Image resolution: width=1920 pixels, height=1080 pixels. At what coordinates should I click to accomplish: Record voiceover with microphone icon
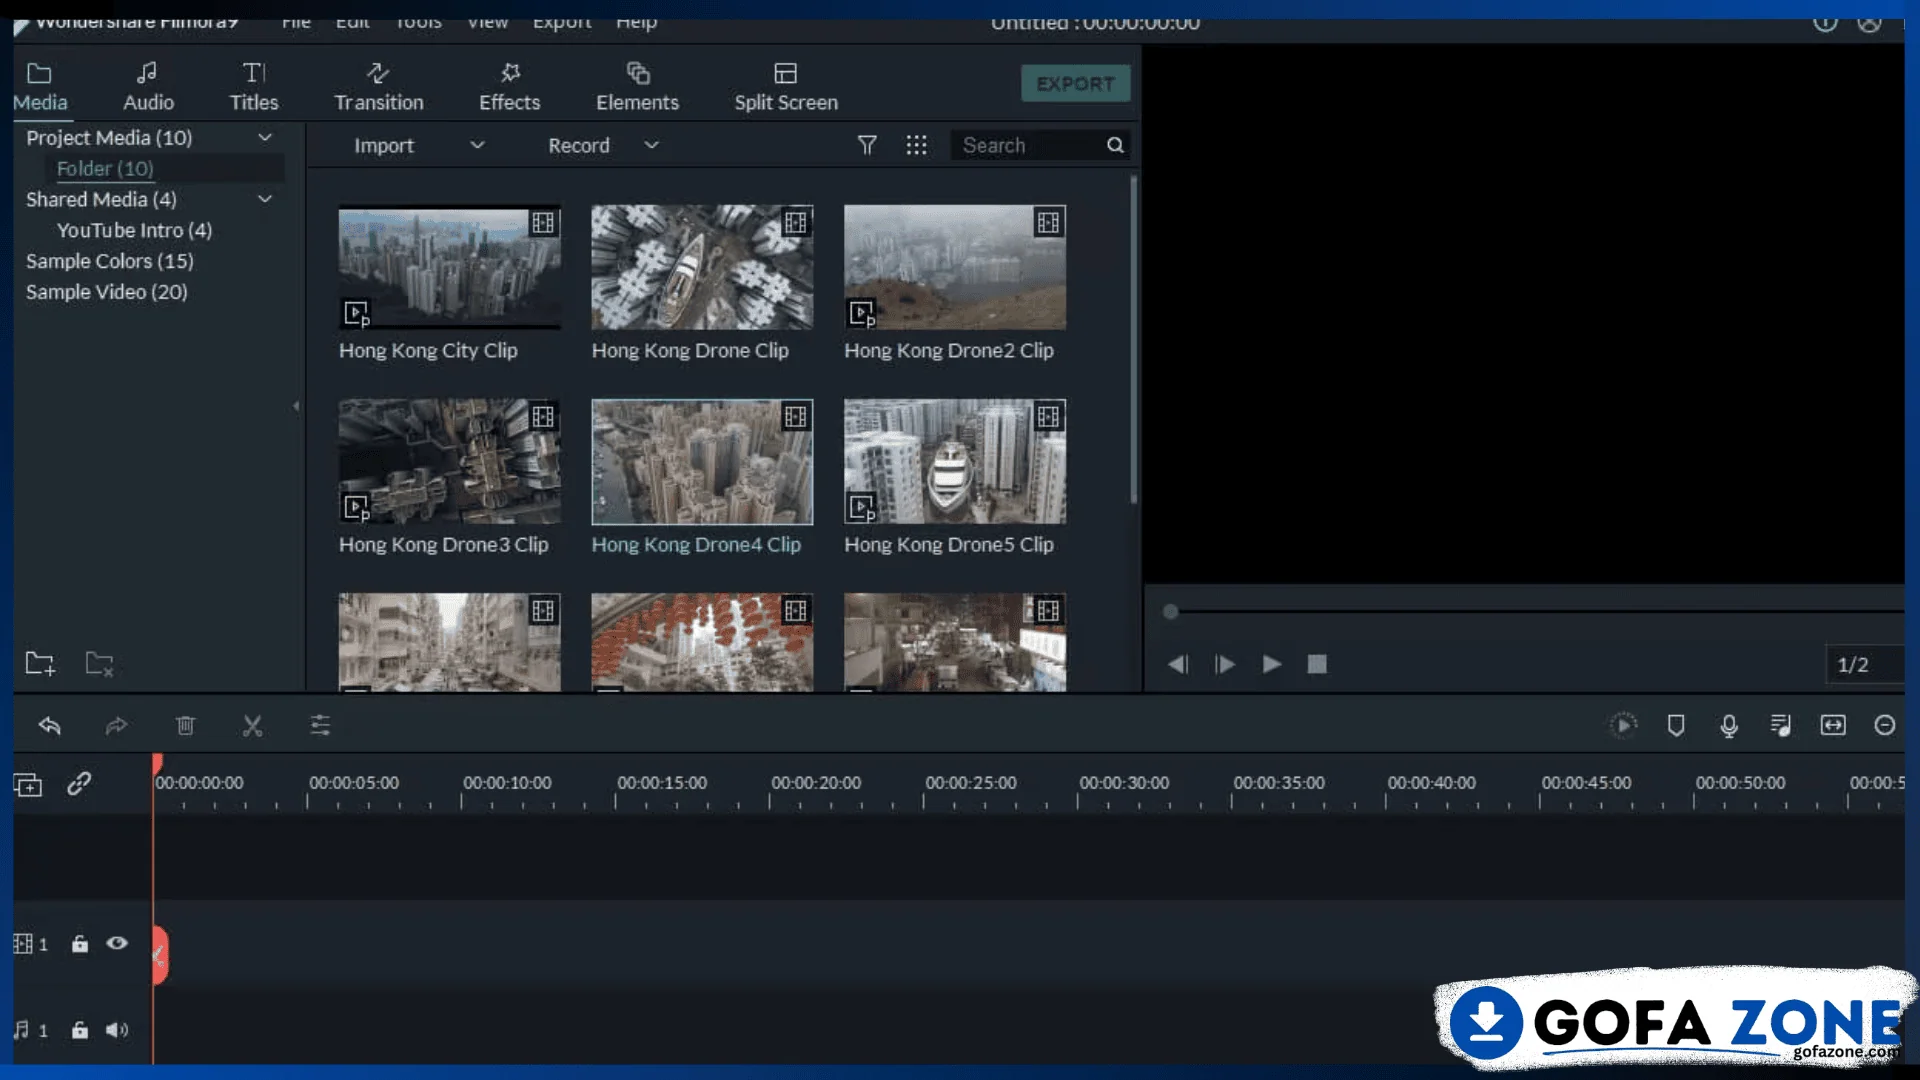tap(1729, 725)
